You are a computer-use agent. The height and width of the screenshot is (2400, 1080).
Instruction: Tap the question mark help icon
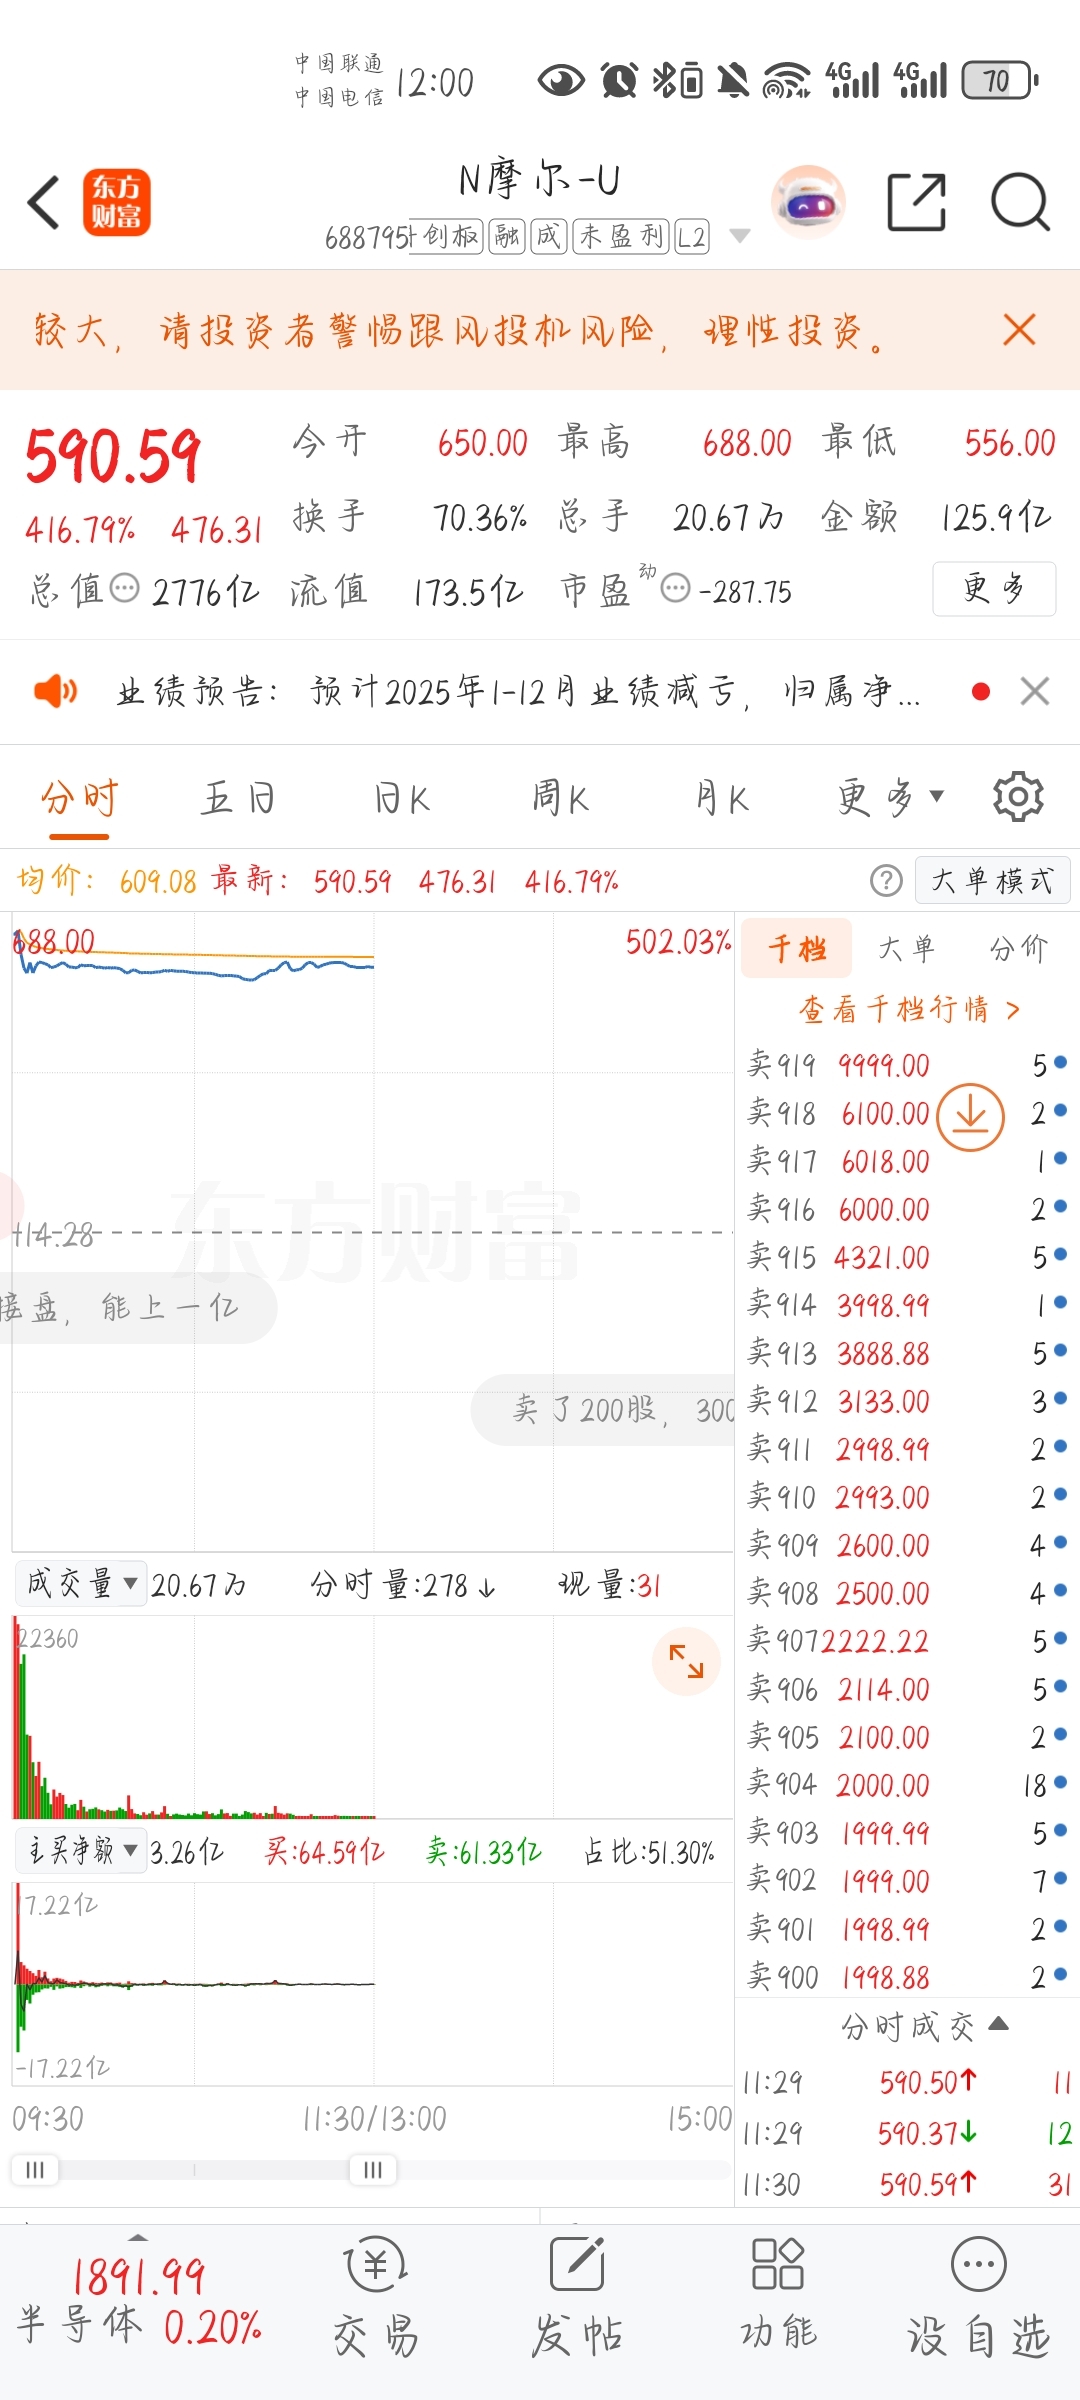click(886, 881)
